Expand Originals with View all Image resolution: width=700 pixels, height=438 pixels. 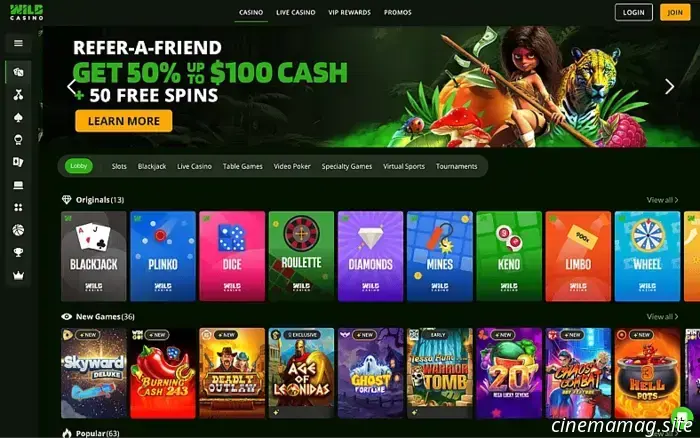point(662,200)
